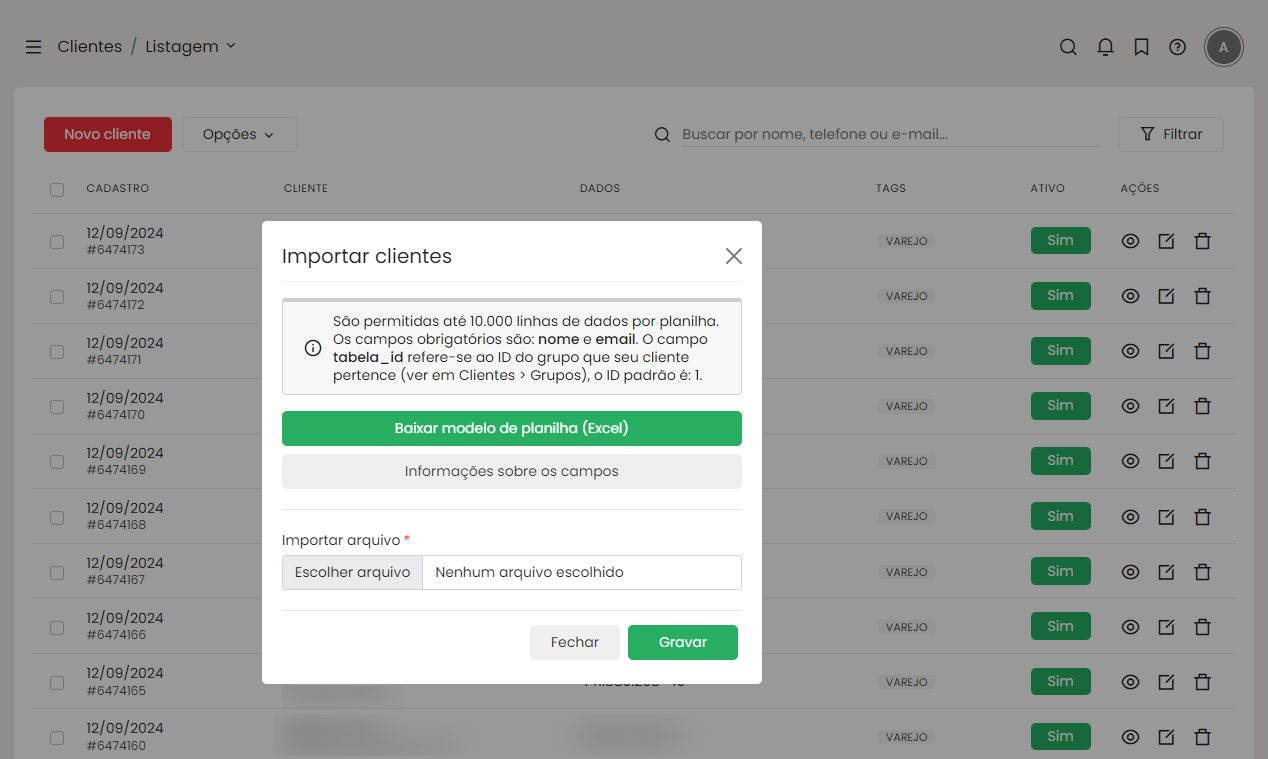This screenshot has width=1268, height=759.
Task: Delete client #6474172 using trash icon
Action: 1202,296
